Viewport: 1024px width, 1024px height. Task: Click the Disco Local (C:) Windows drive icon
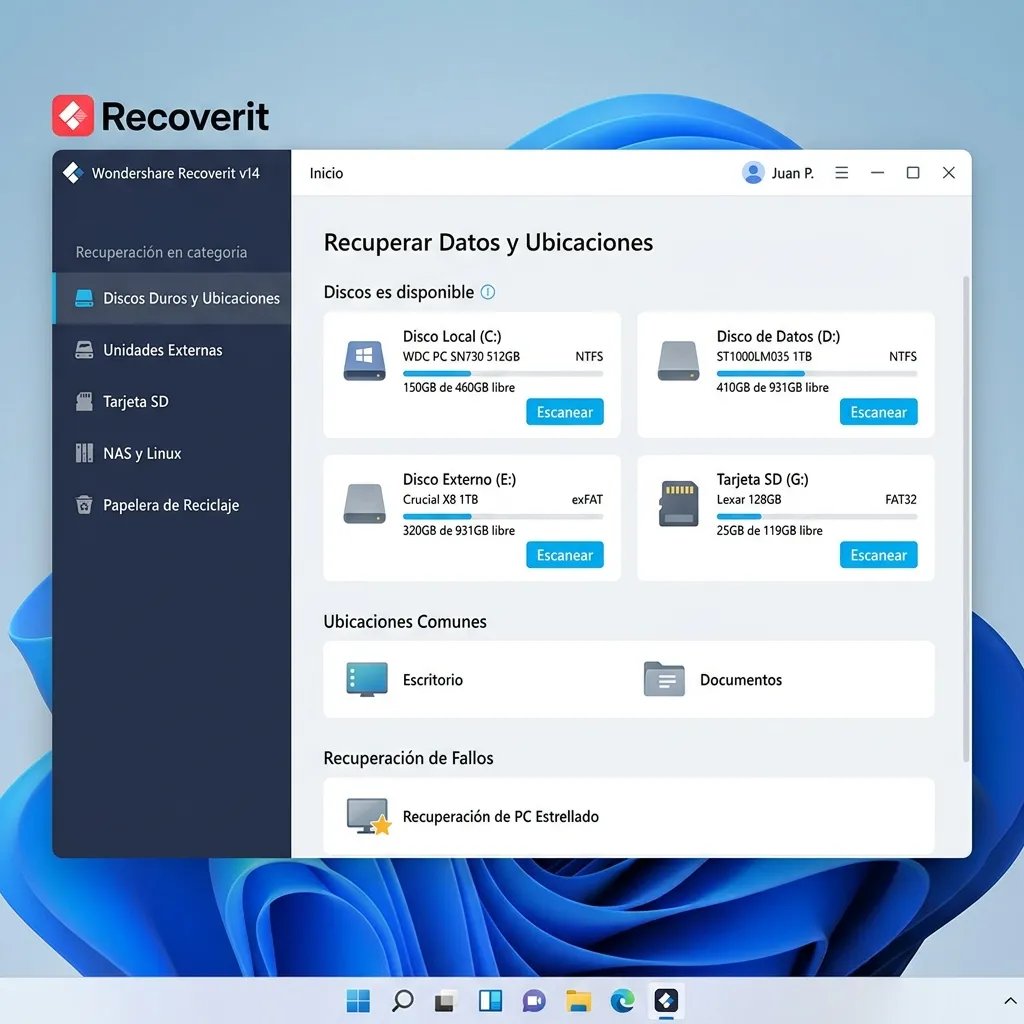[364, 360]
